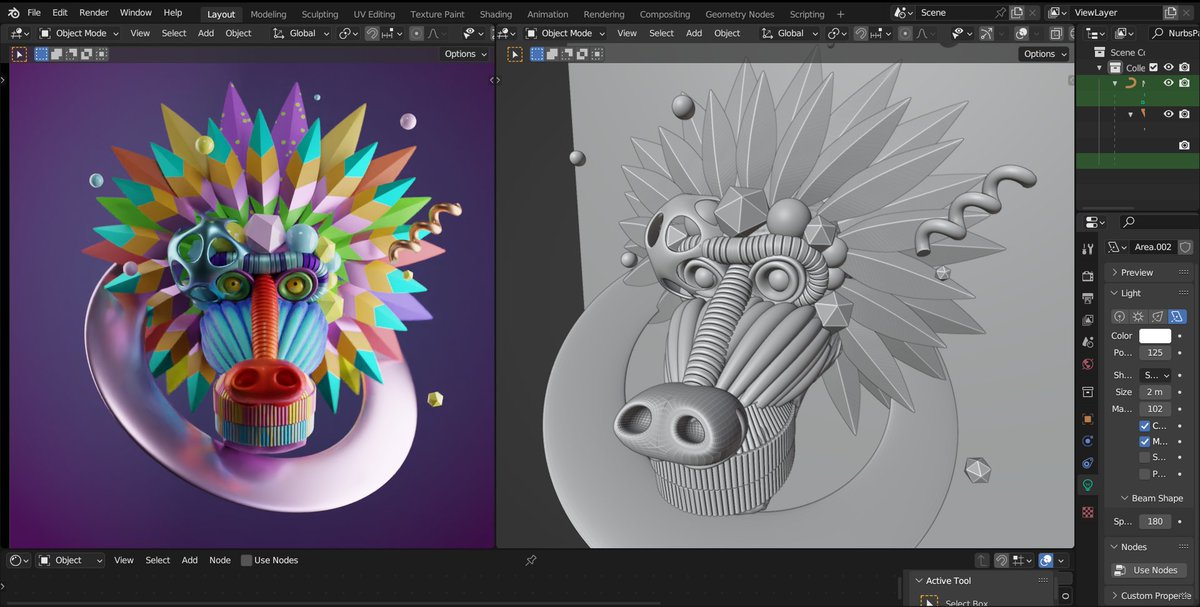
Task: Open the Texture properties tab (checker icon)
Action: 1088,512
